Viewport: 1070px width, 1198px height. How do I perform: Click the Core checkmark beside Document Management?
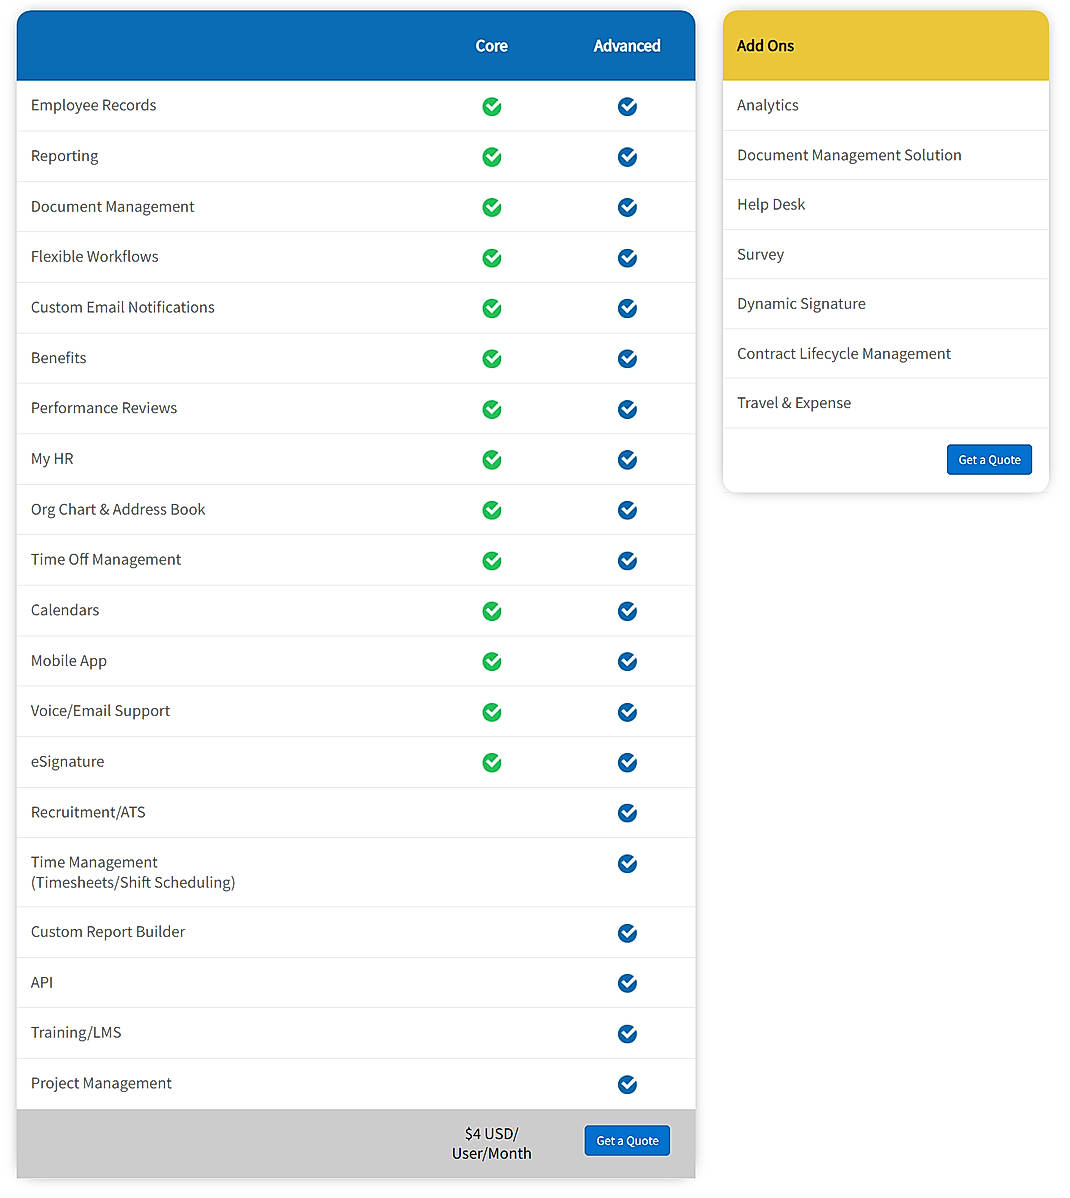491,207
